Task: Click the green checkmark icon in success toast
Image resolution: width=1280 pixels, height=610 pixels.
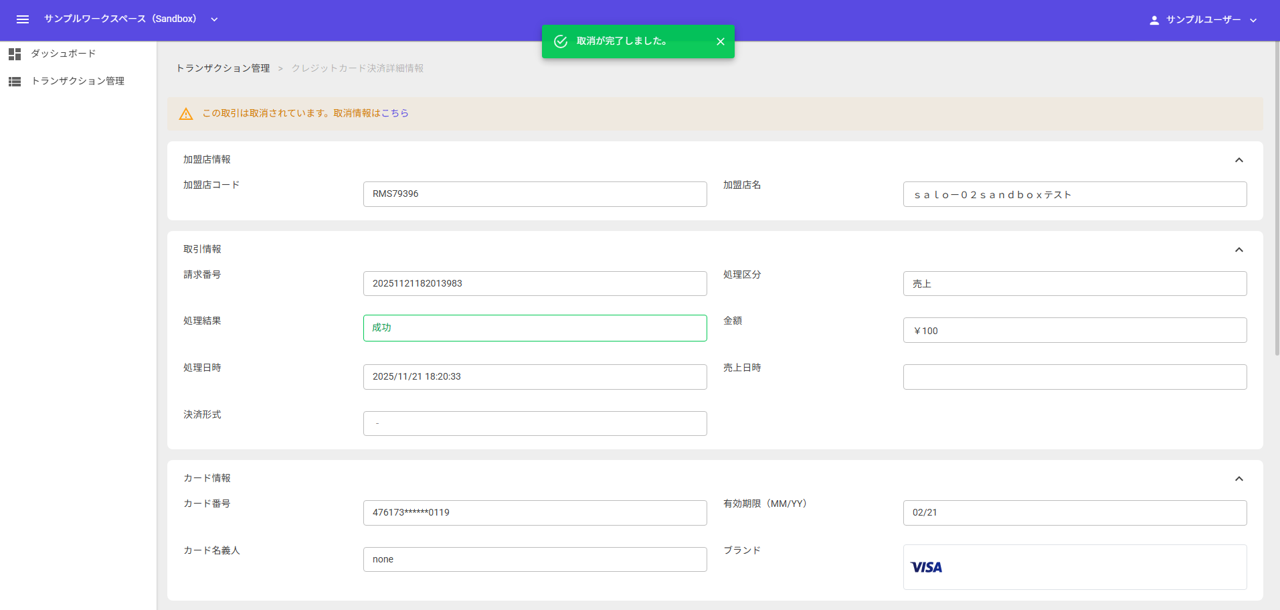Action: (x=560, y=41)
